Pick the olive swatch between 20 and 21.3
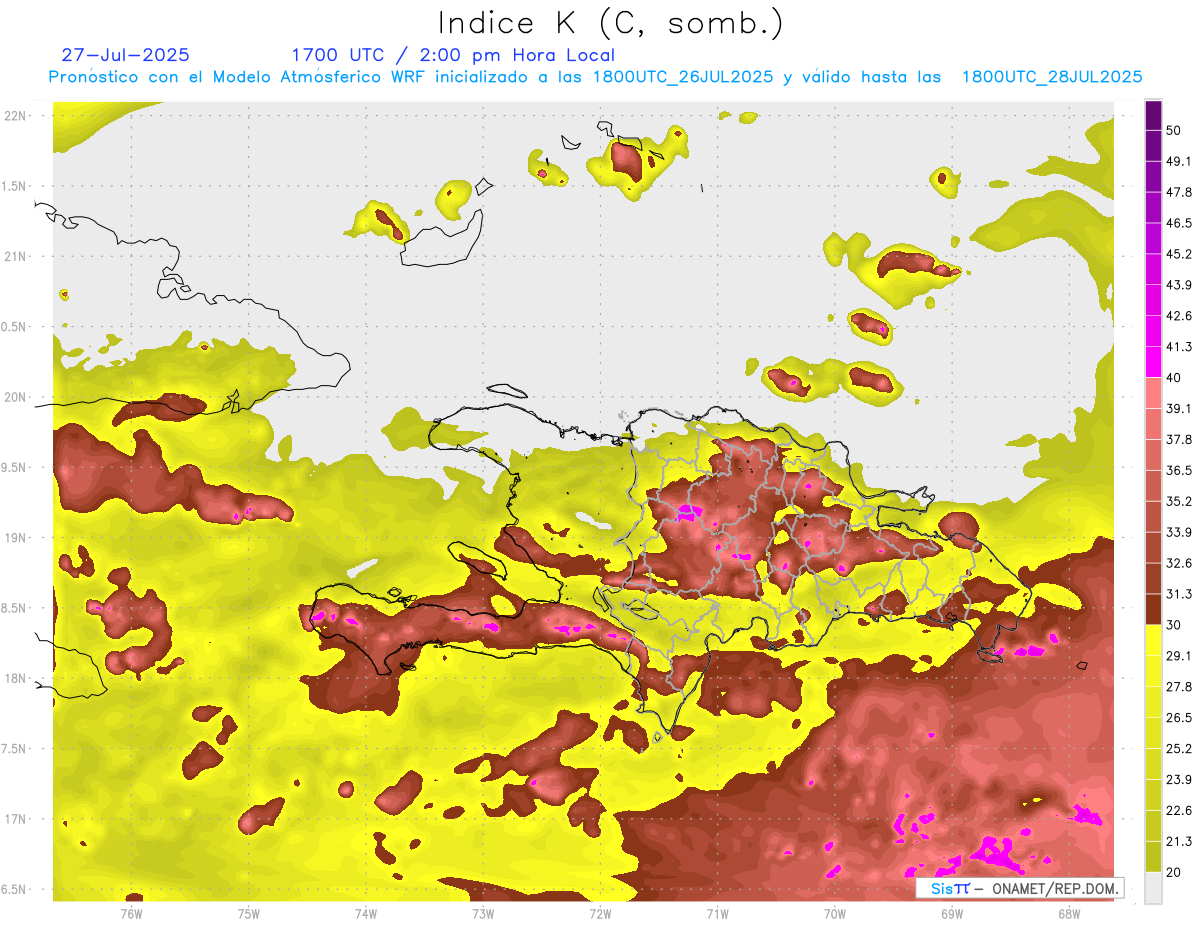1200x927 pixels. [1153, 857]
